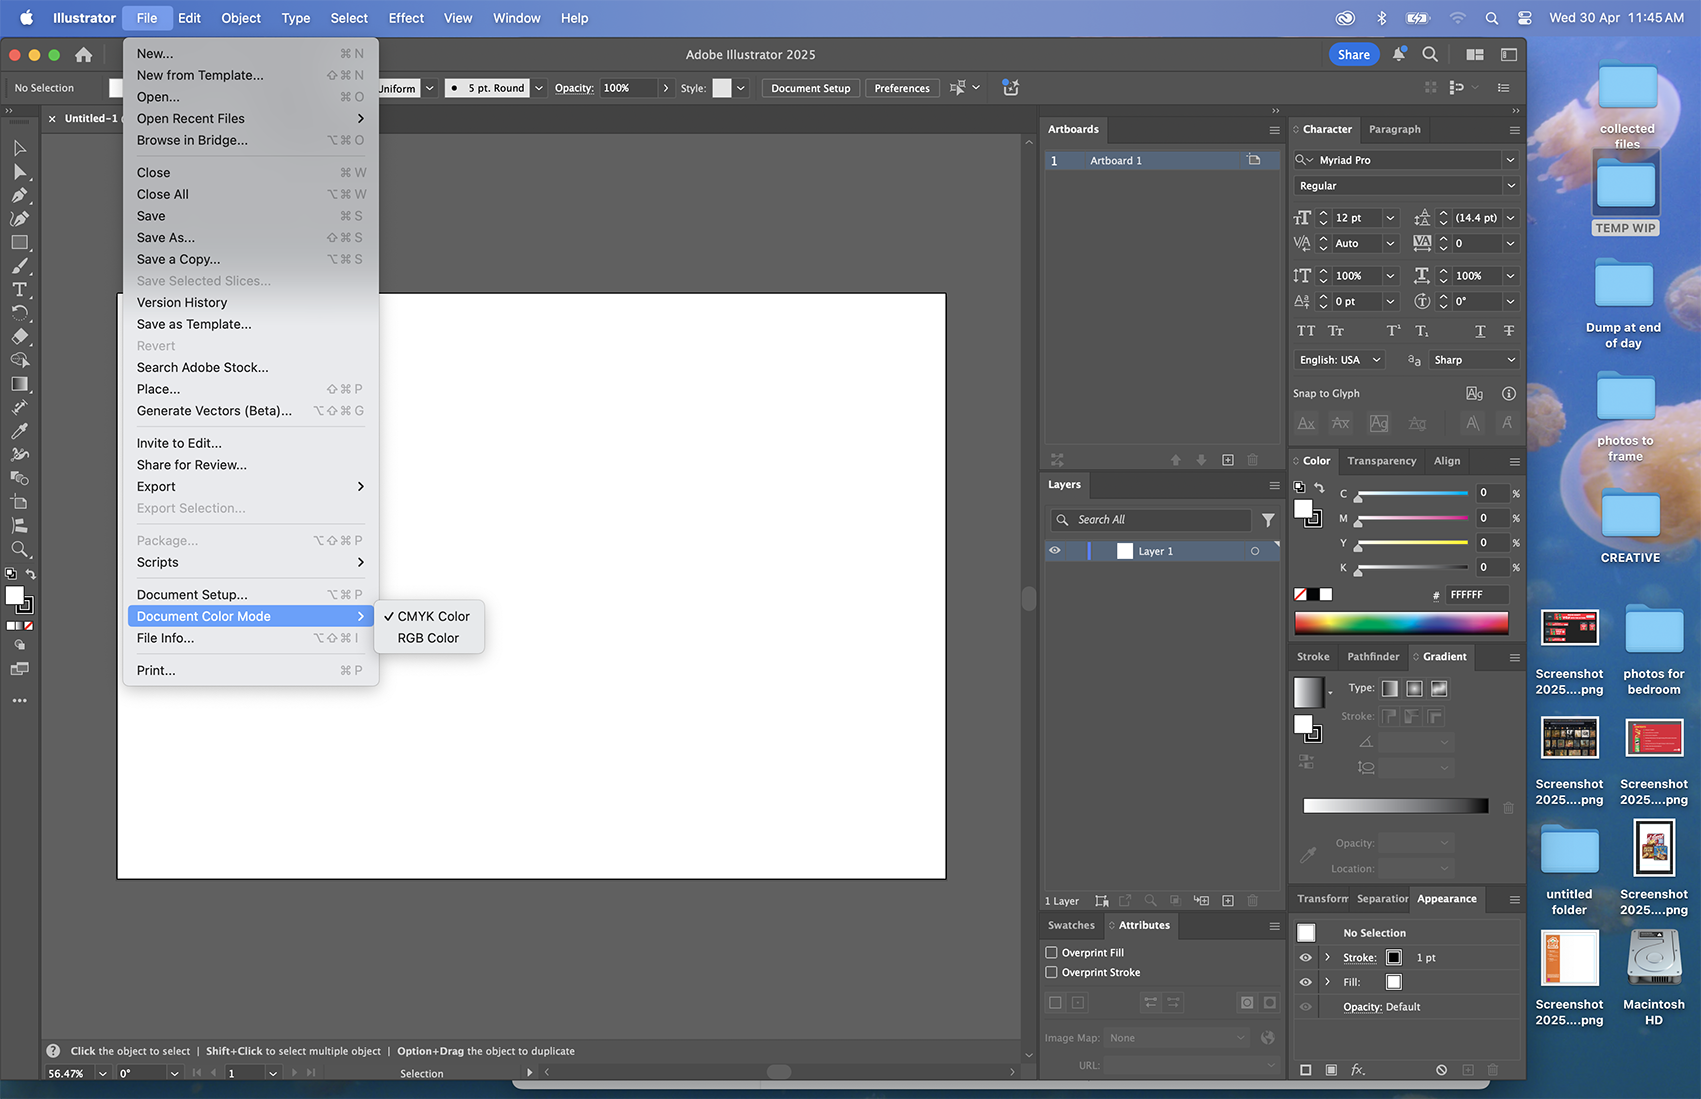The height and width of the screenshot is (1099, 1701).
Task: Click the Share button in the title bar
Action: pos(1353,54)
